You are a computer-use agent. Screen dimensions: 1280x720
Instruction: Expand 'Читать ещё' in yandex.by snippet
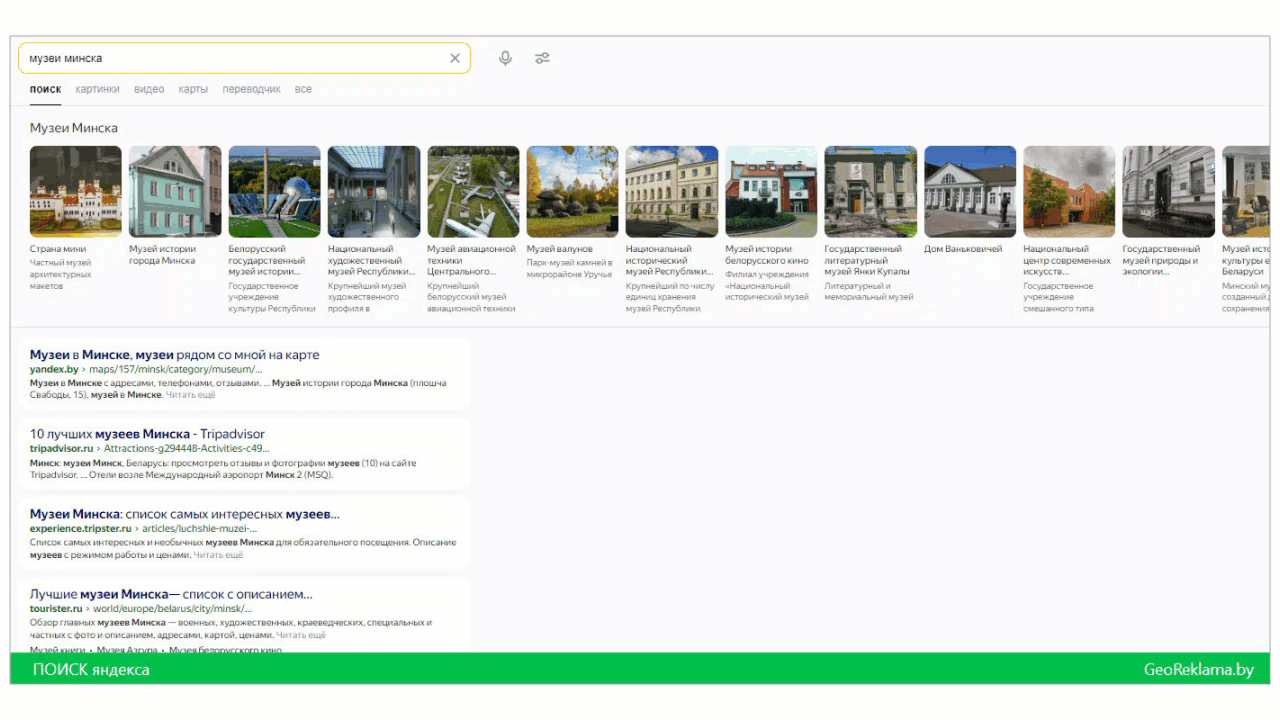pos(191,395)
